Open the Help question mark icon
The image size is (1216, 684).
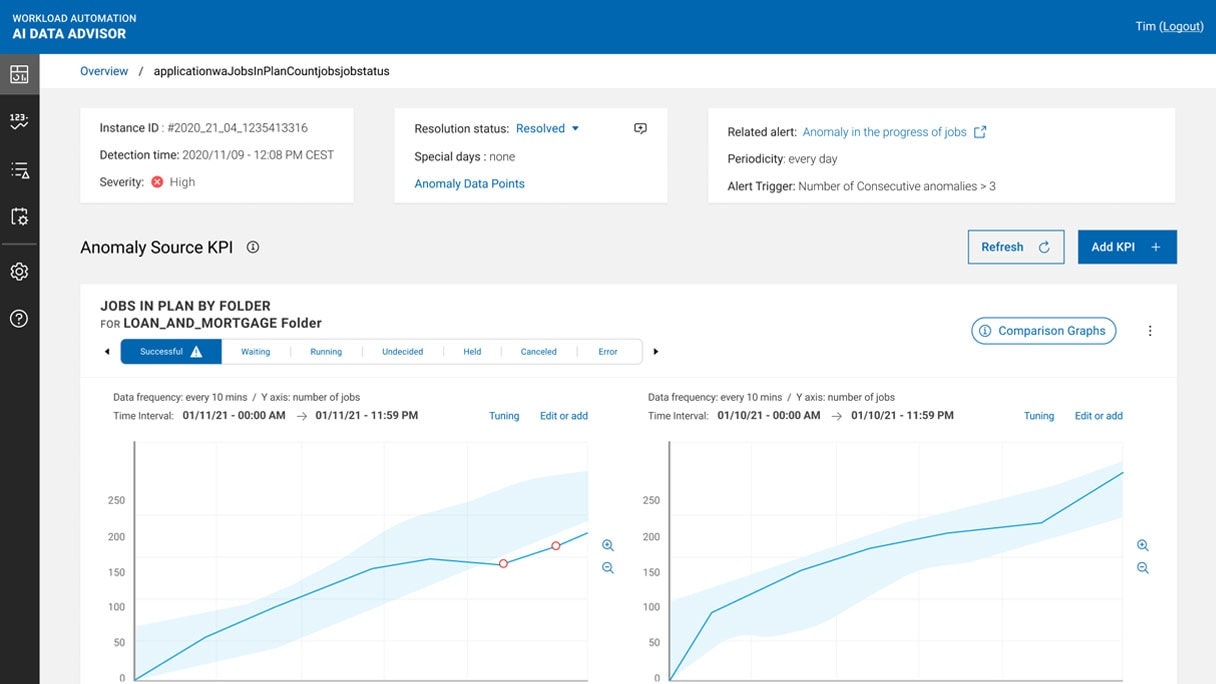[19, 318]
